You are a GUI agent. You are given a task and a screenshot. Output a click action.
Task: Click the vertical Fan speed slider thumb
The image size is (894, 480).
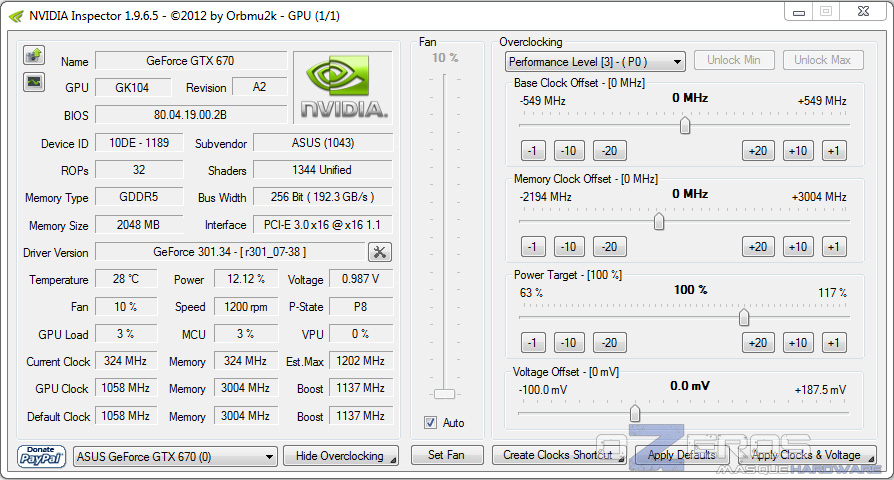[444, 394]
